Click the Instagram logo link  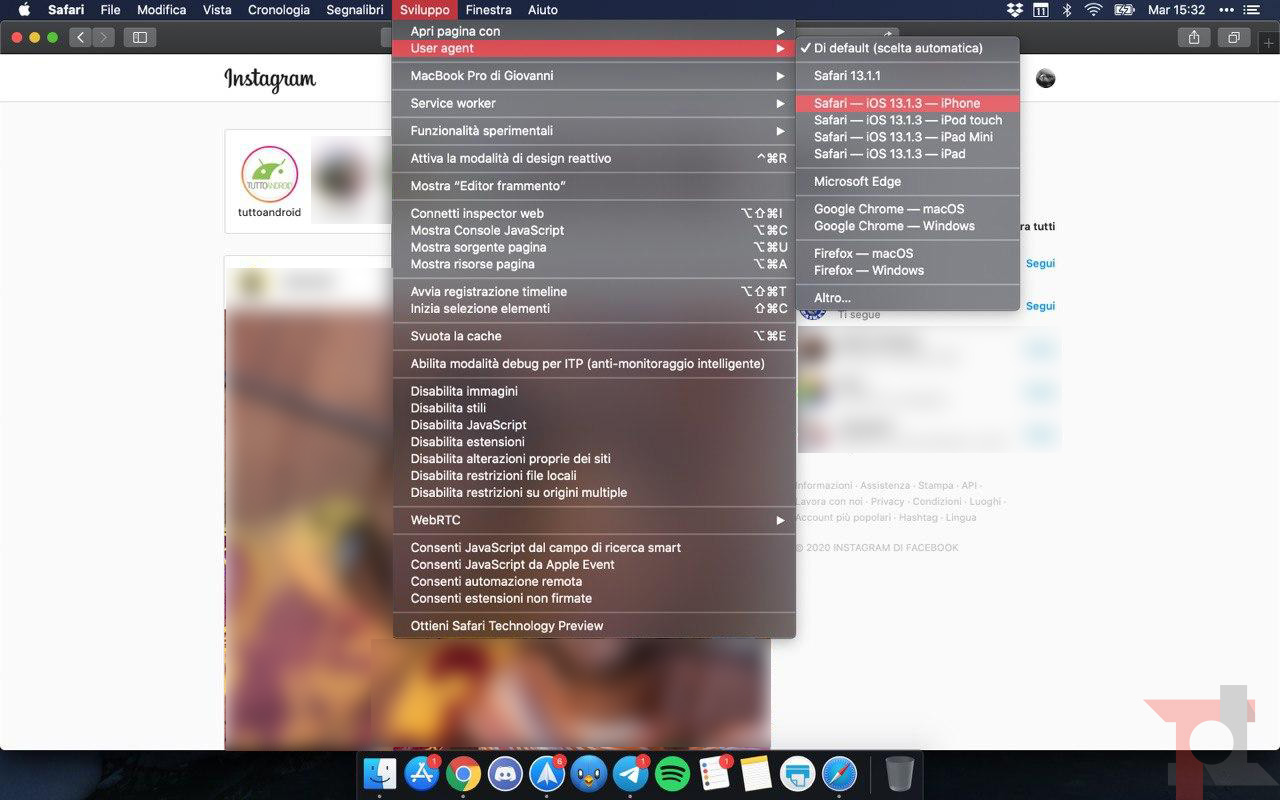(x=269, y=79)
